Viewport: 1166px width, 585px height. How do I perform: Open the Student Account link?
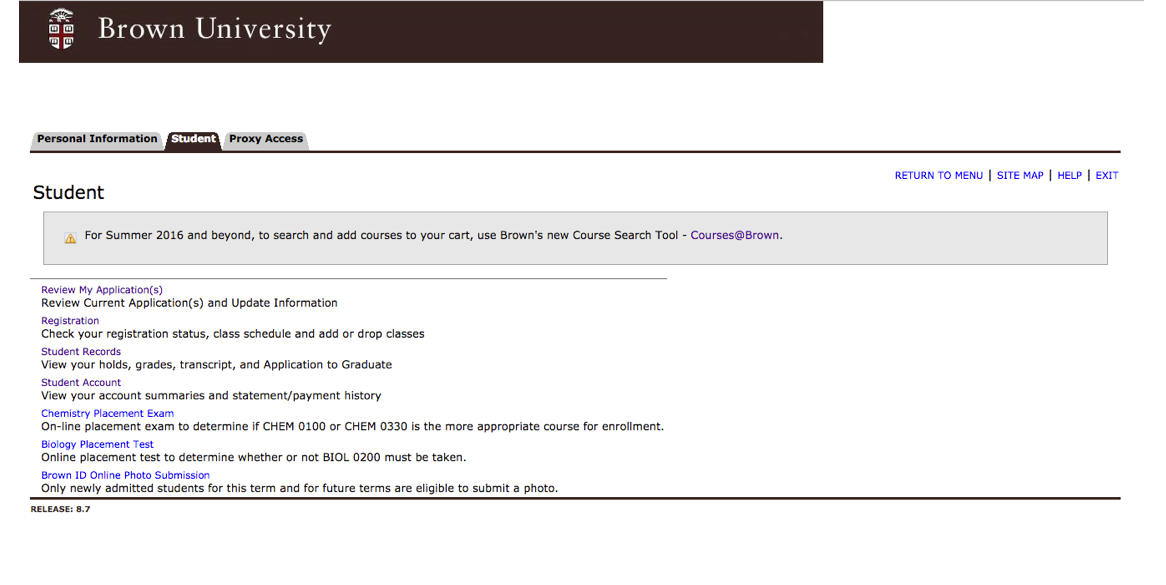point(81,383)
